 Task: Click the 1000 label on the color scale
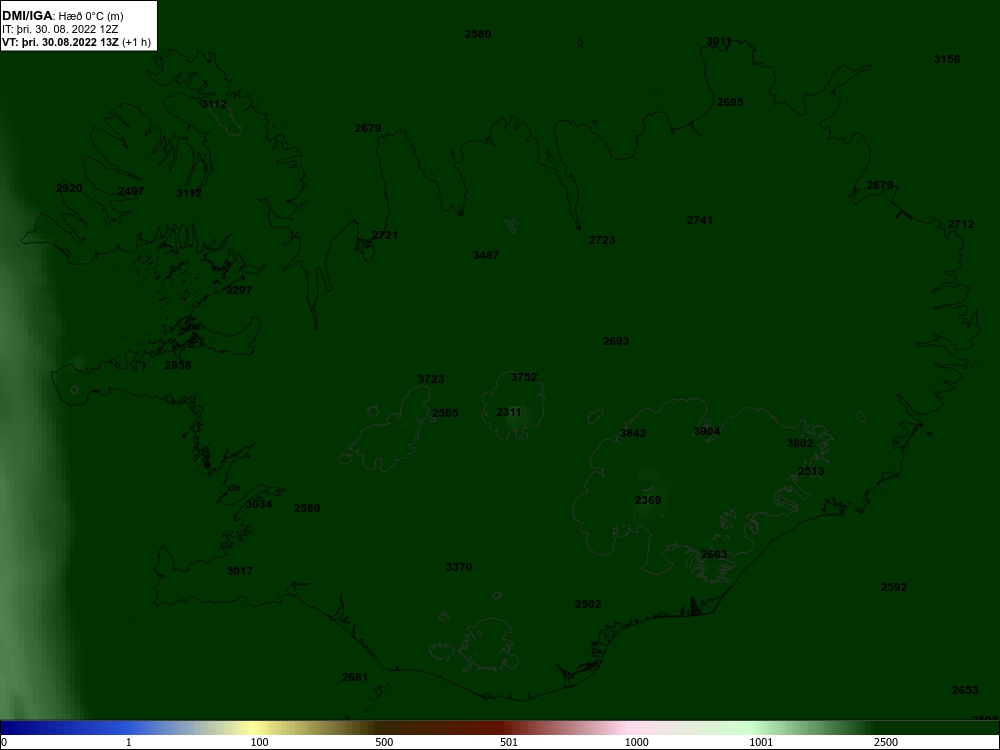636,742
